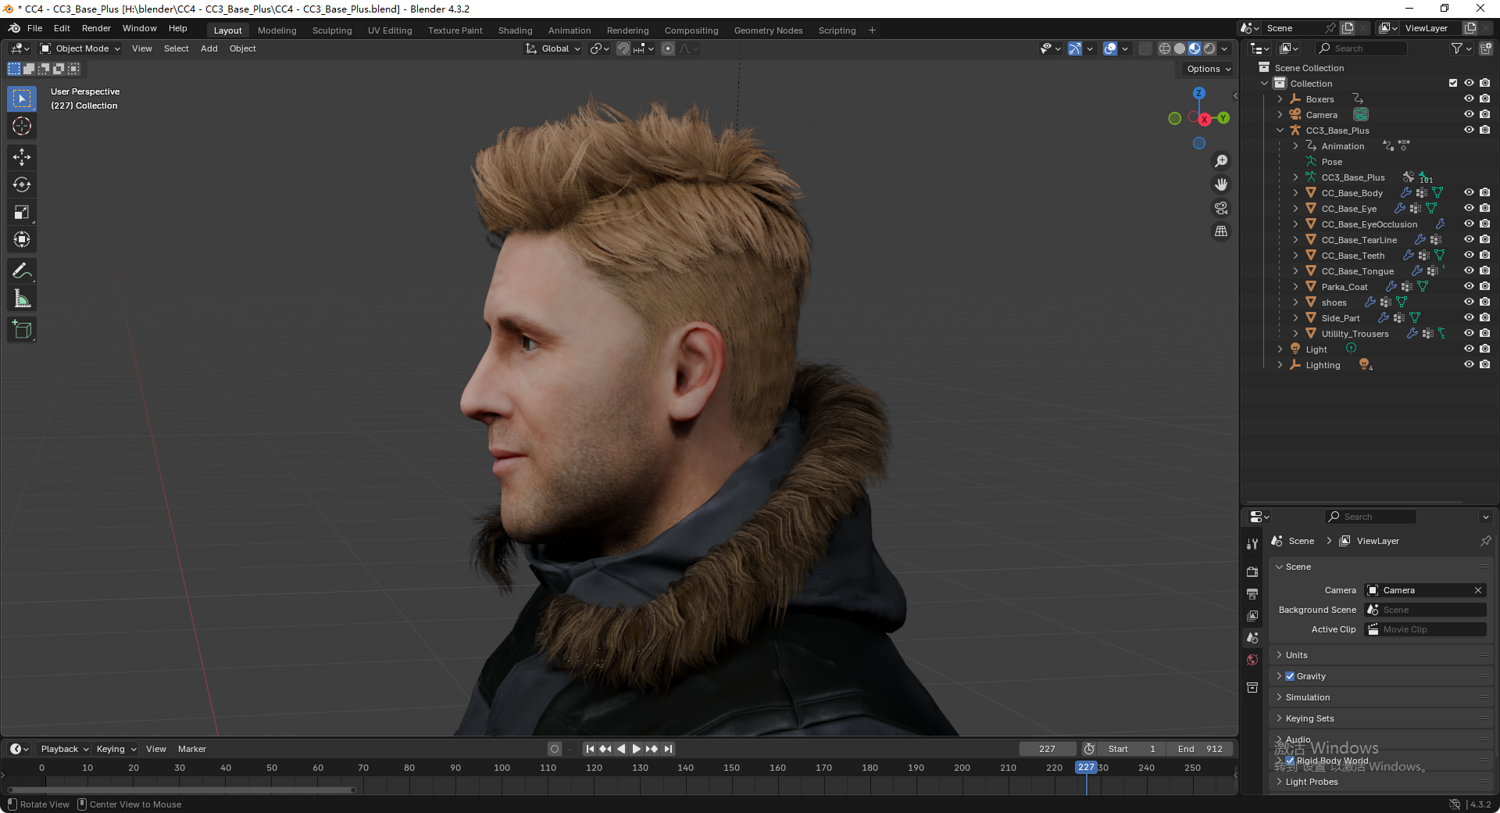The width and height of the screenshot is (1500, 813).
Task: Click the current frame field showing 227
Action: pyautogui.click(x=1047, y=749)
